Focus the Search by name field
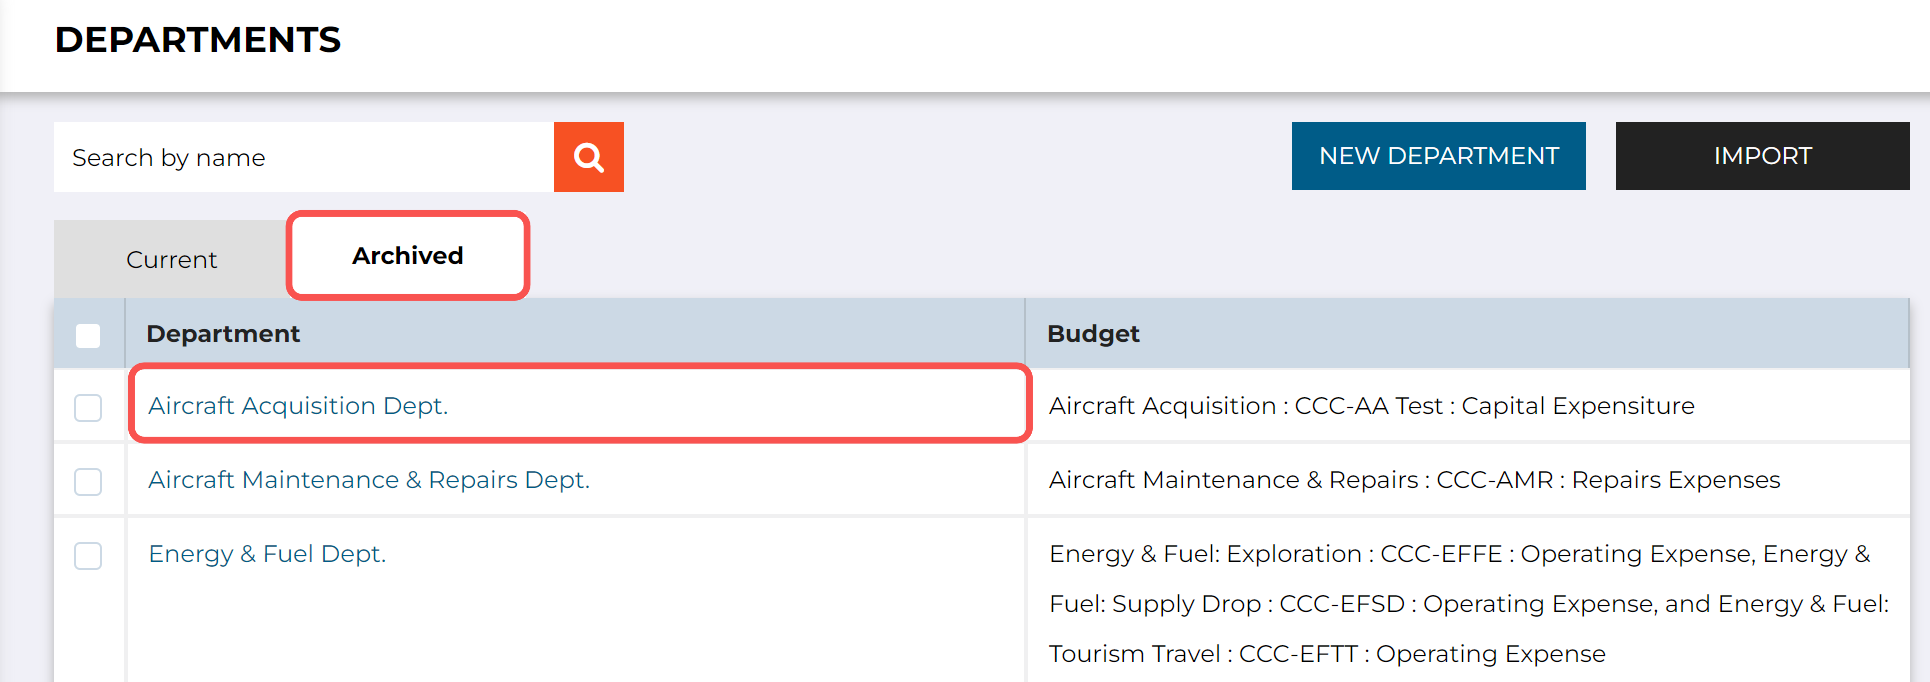Screen dimensions: 1930x682 [304, 157]
